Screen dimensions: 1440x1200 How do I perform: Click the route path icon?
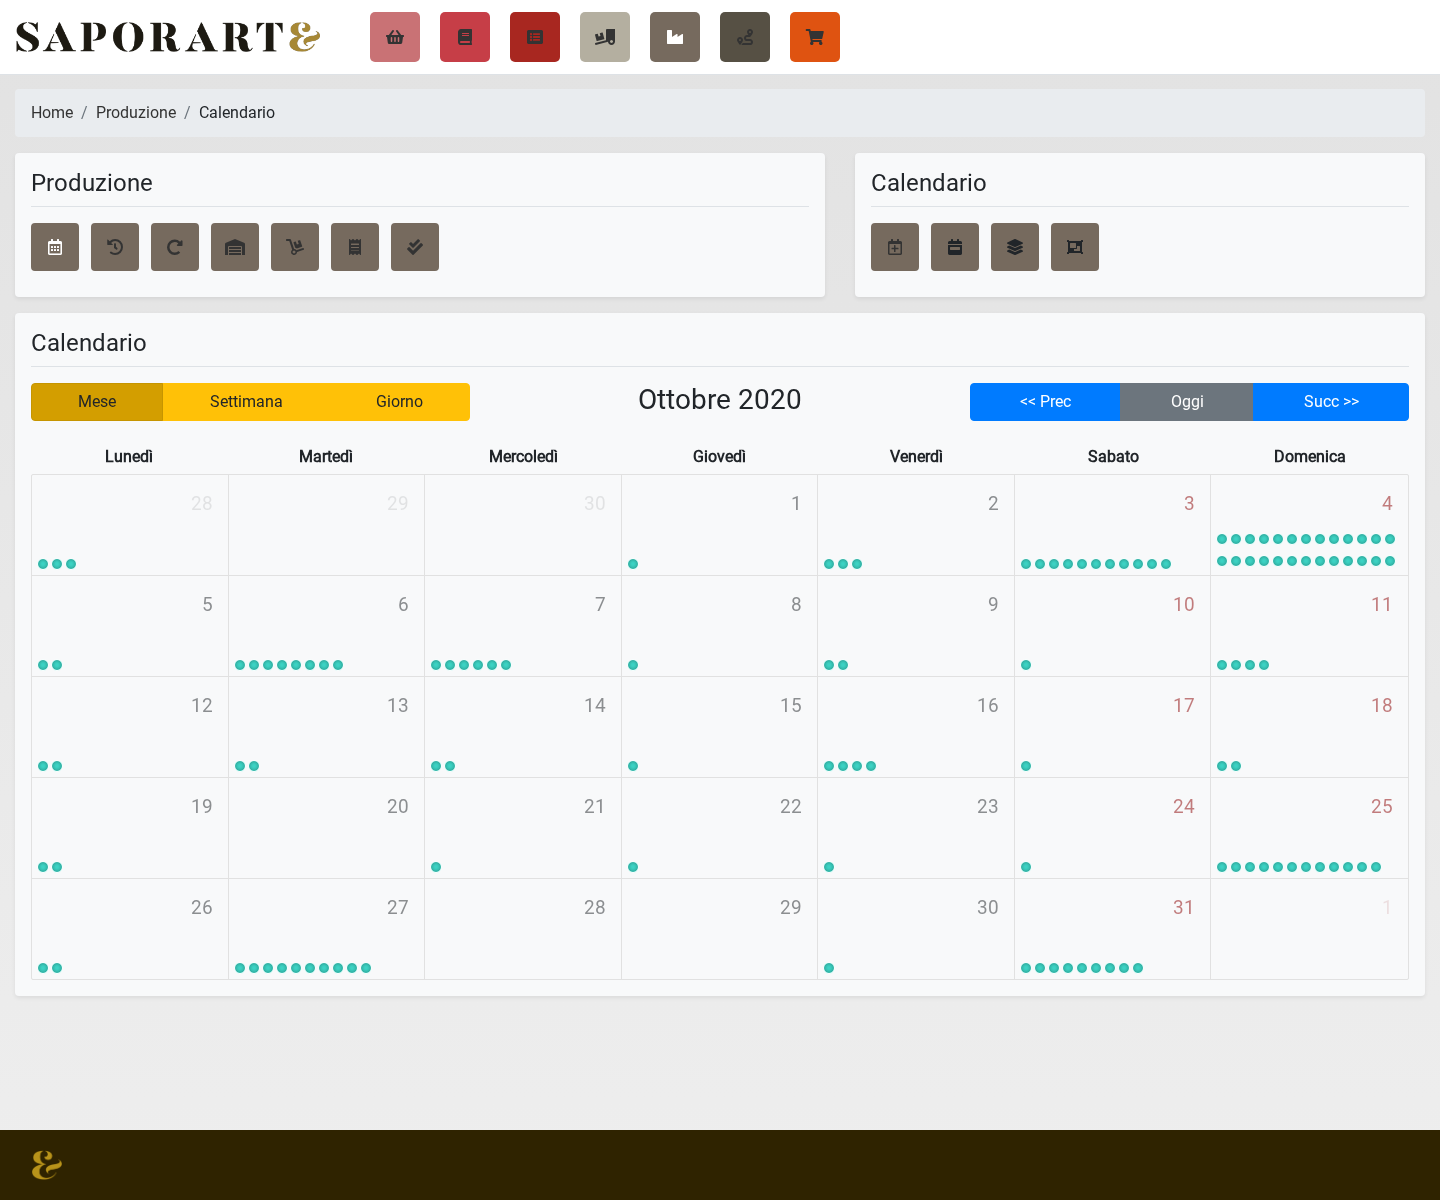click(745, 37)
